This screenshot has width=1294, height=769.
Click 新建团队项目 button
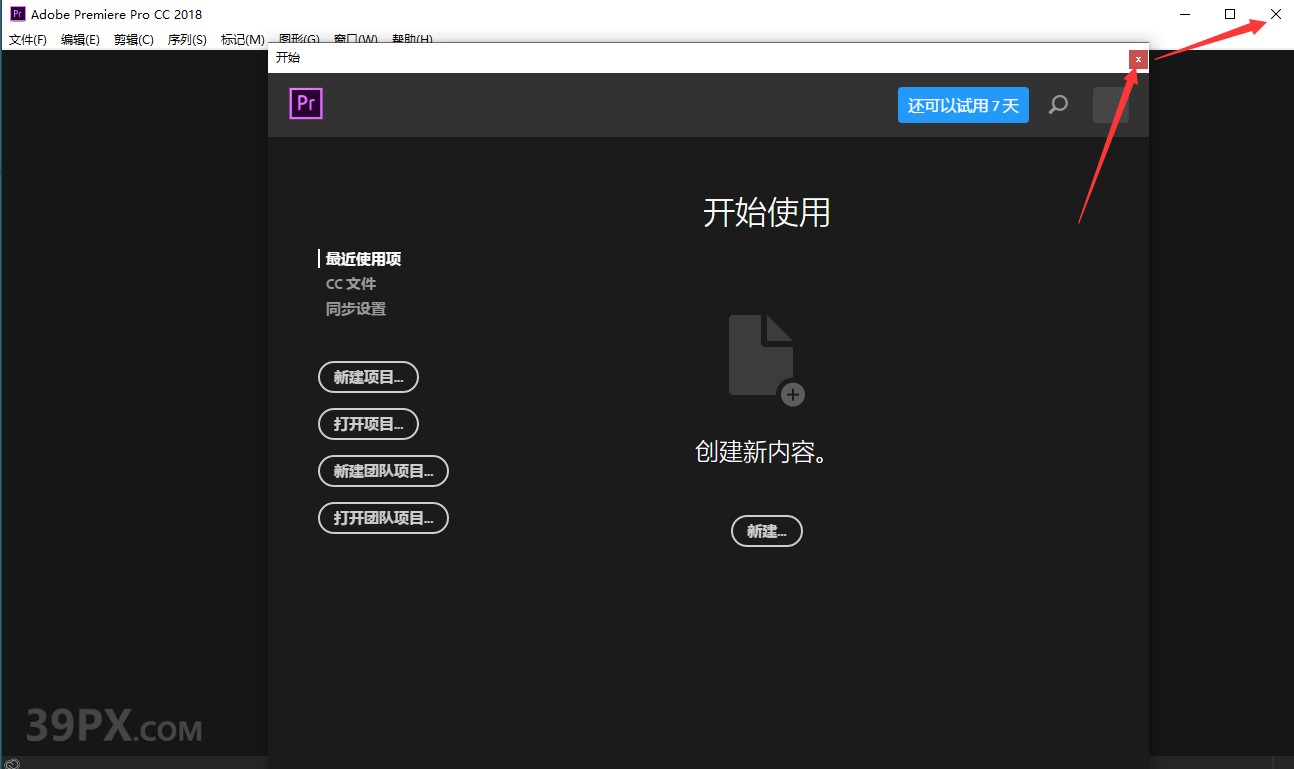pos(383,471)
